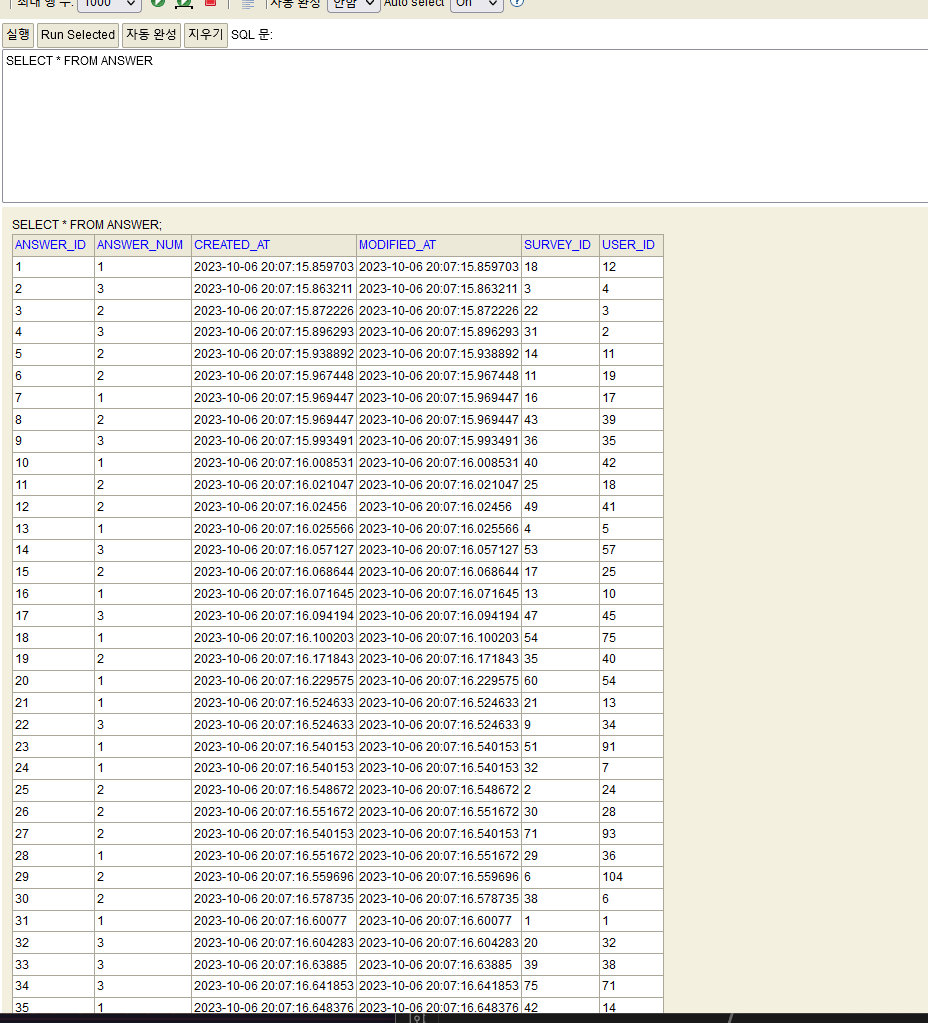The image size is (928, 1023).
Task: Click CREATED_AT cell '2023-10-06 20:07:16.100203'
Action: pyautogui.click(x=273, y=637)
